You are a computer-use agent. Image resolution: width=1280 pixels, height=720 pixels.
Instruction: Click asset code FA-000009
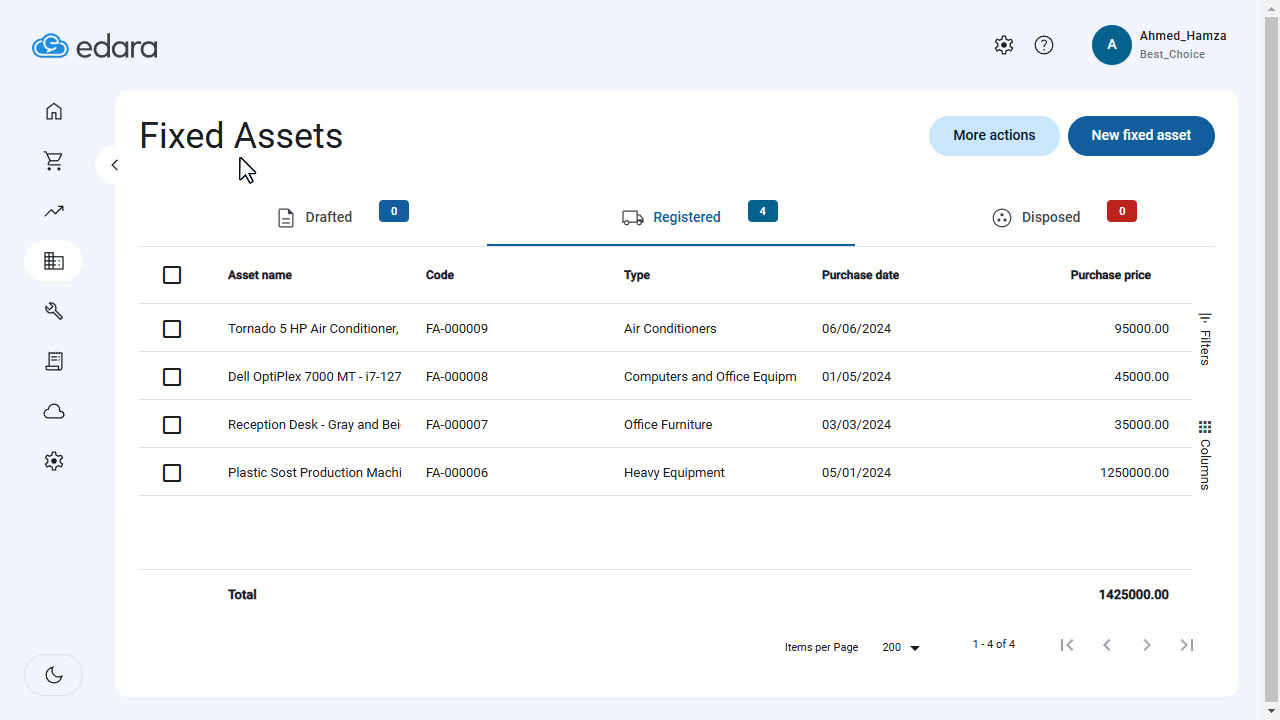coord(457,329)
